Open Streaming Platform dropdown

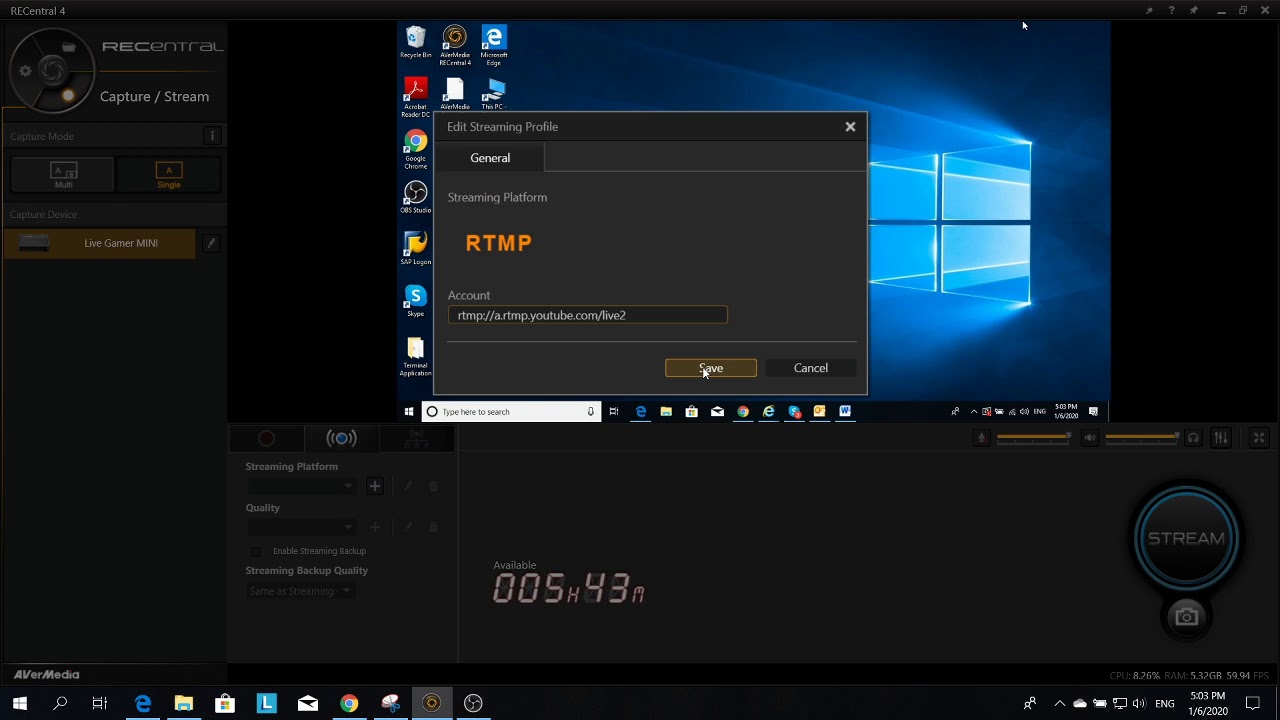coord(301,486)
